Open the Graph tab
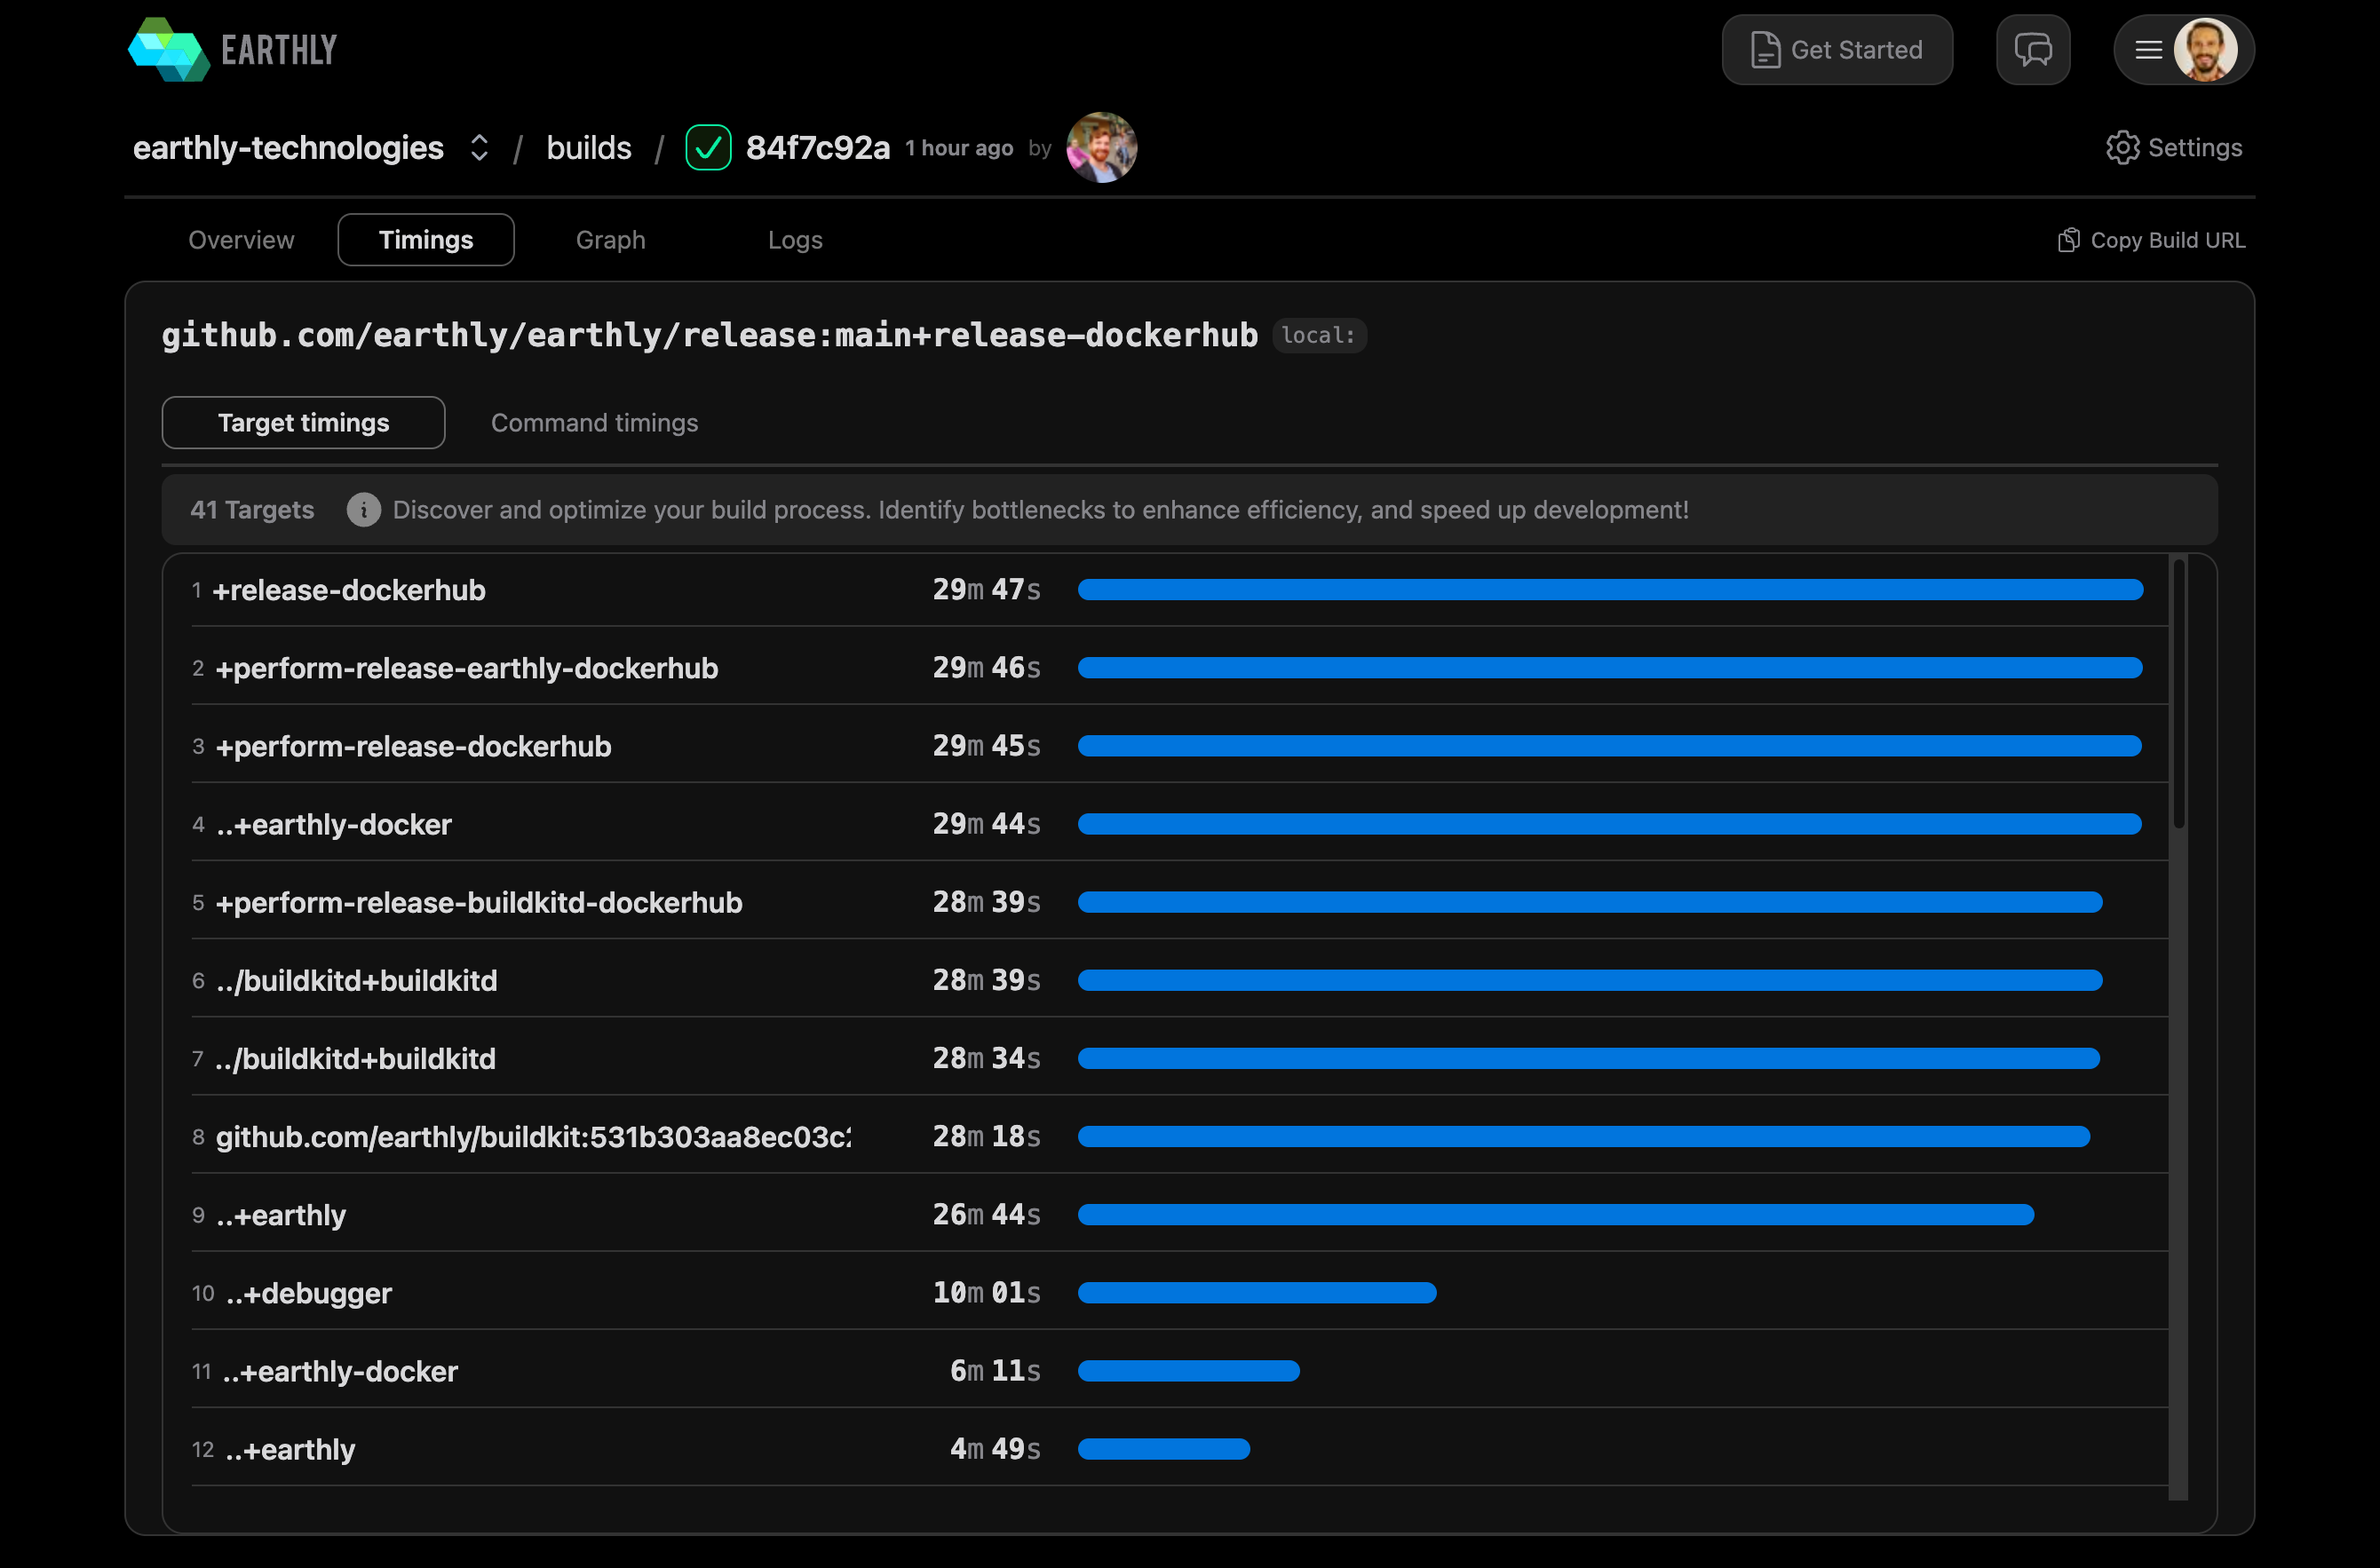The width and height of the screenshot is (2380, 1568). coord(610,240)
